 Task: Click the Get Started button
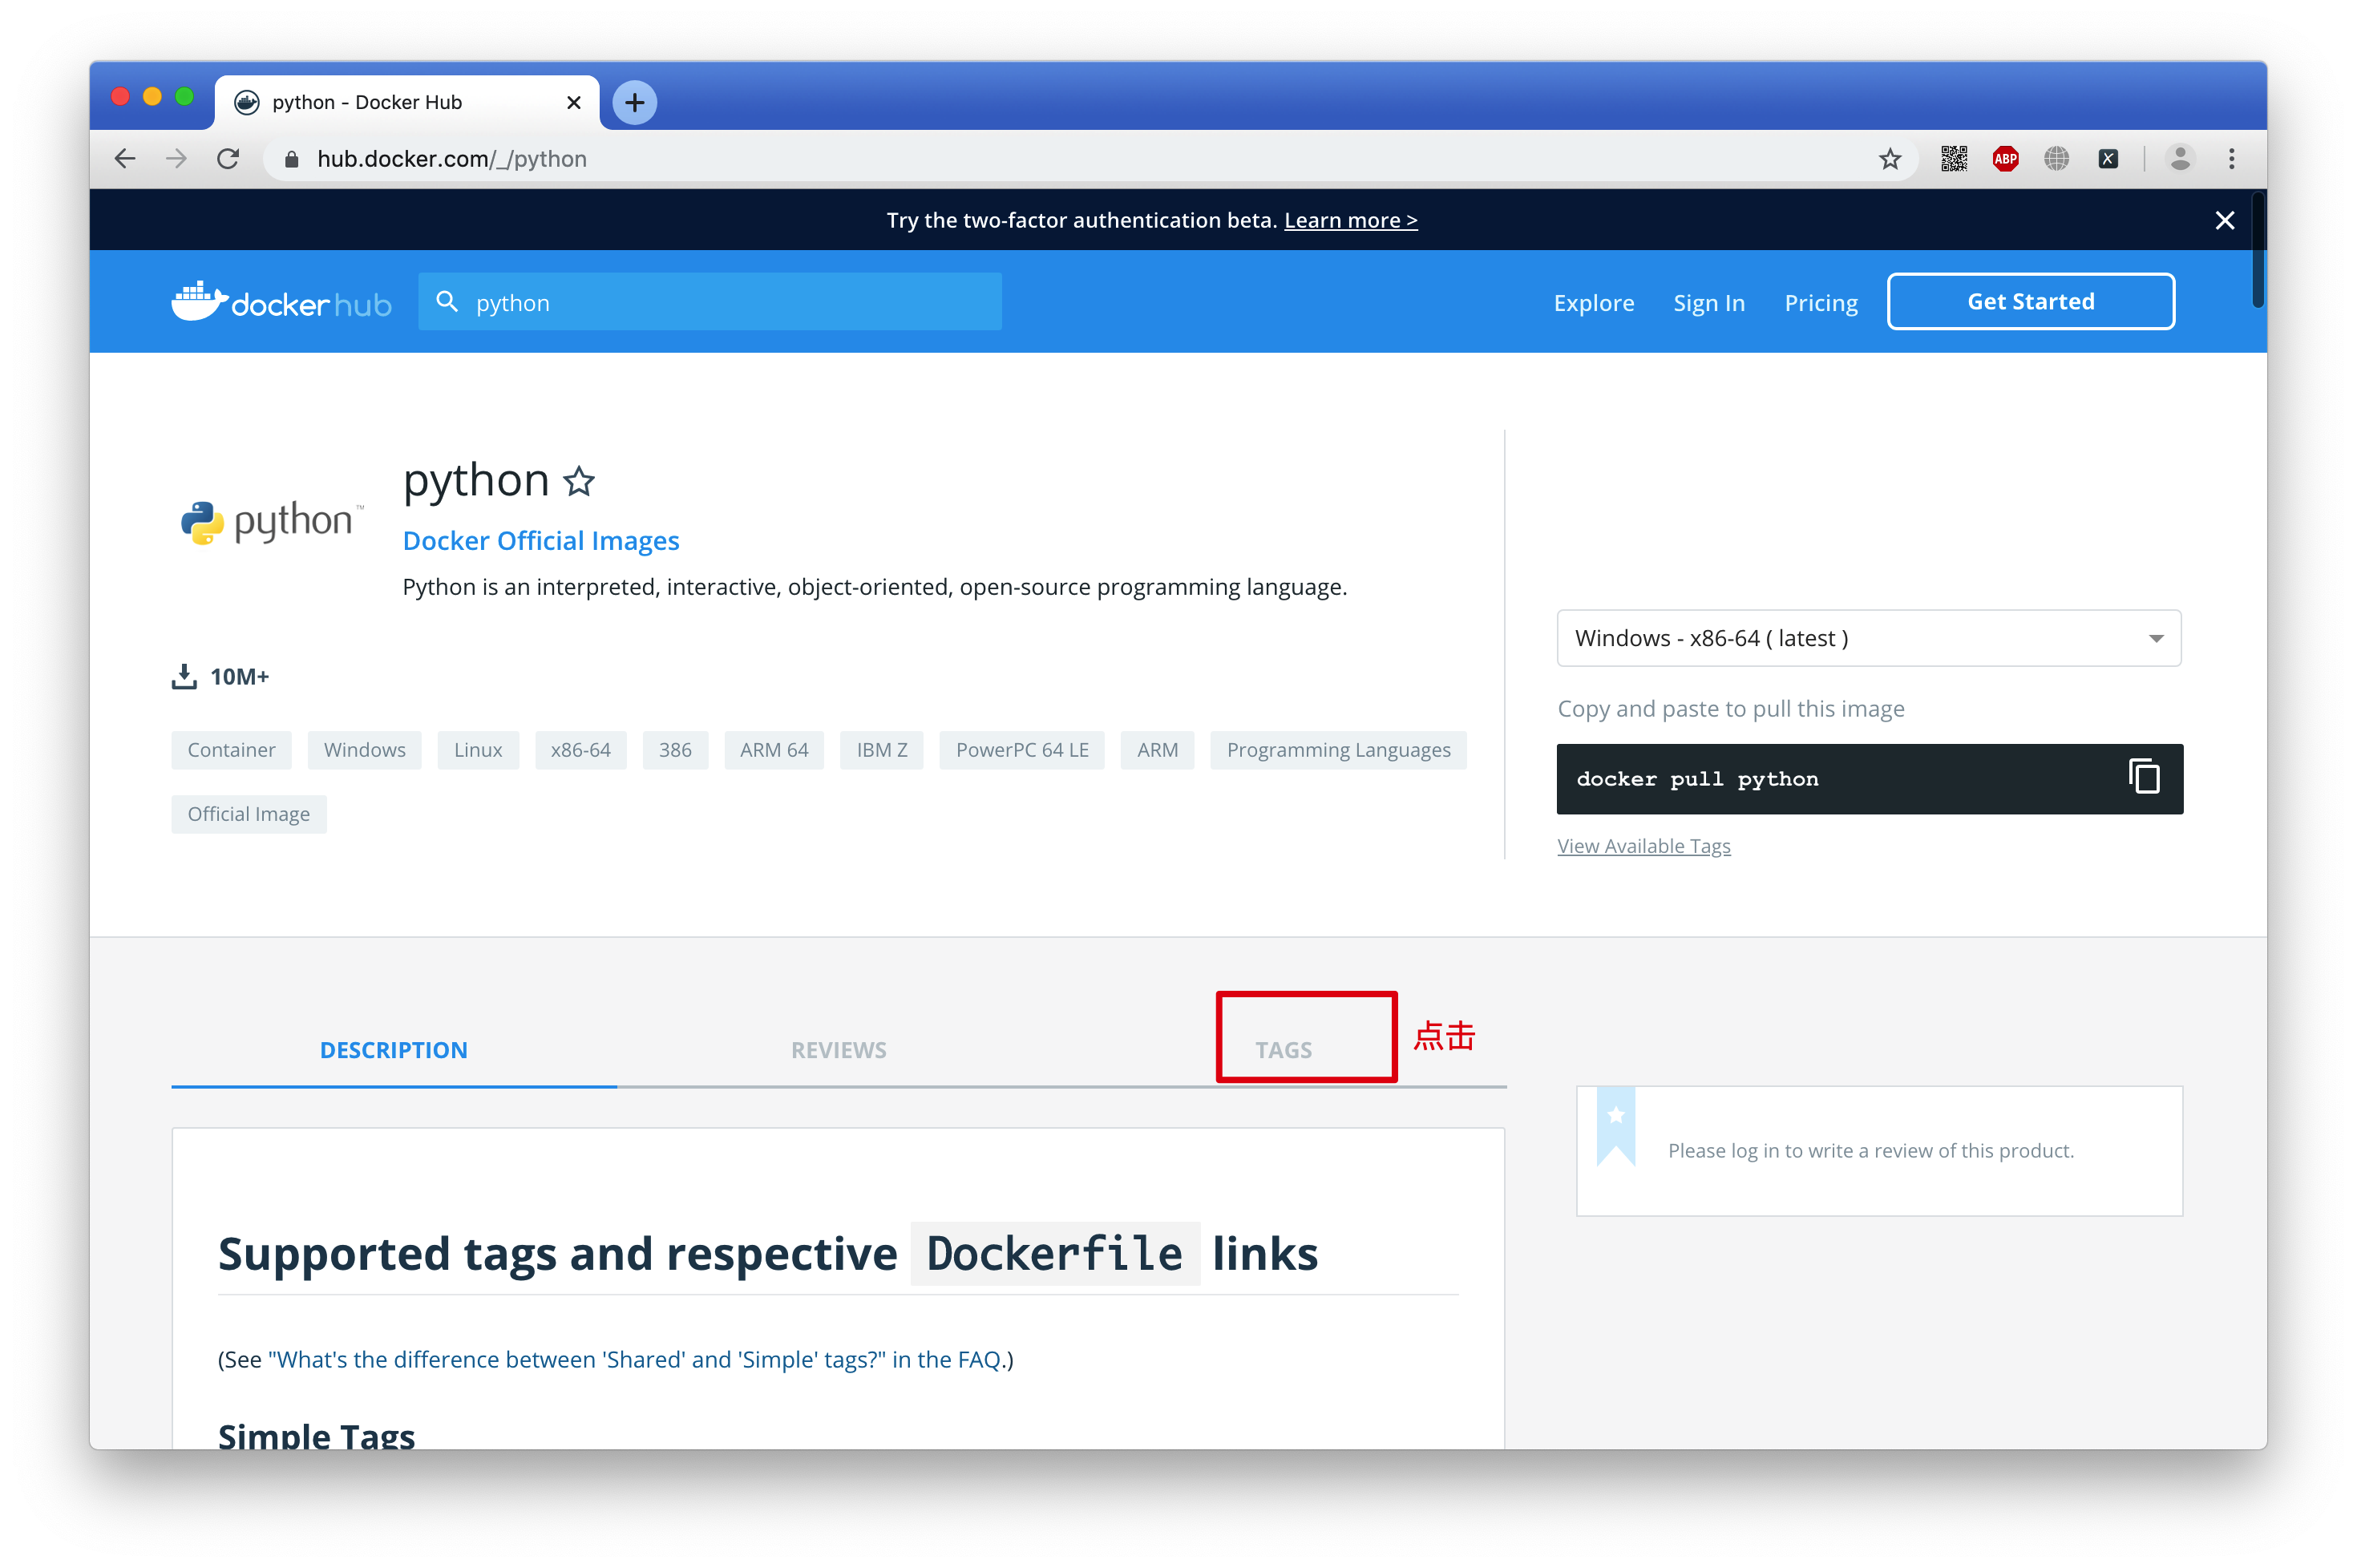[2030, 301]
